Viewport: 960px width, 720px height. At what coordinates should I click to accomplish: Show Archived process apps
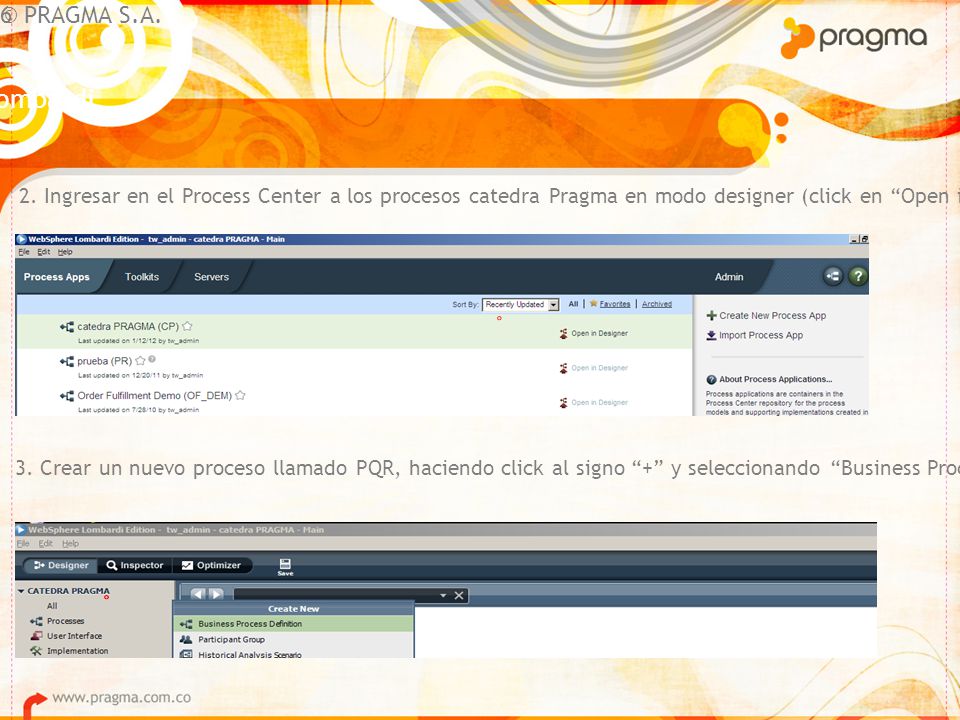point(657,304)
